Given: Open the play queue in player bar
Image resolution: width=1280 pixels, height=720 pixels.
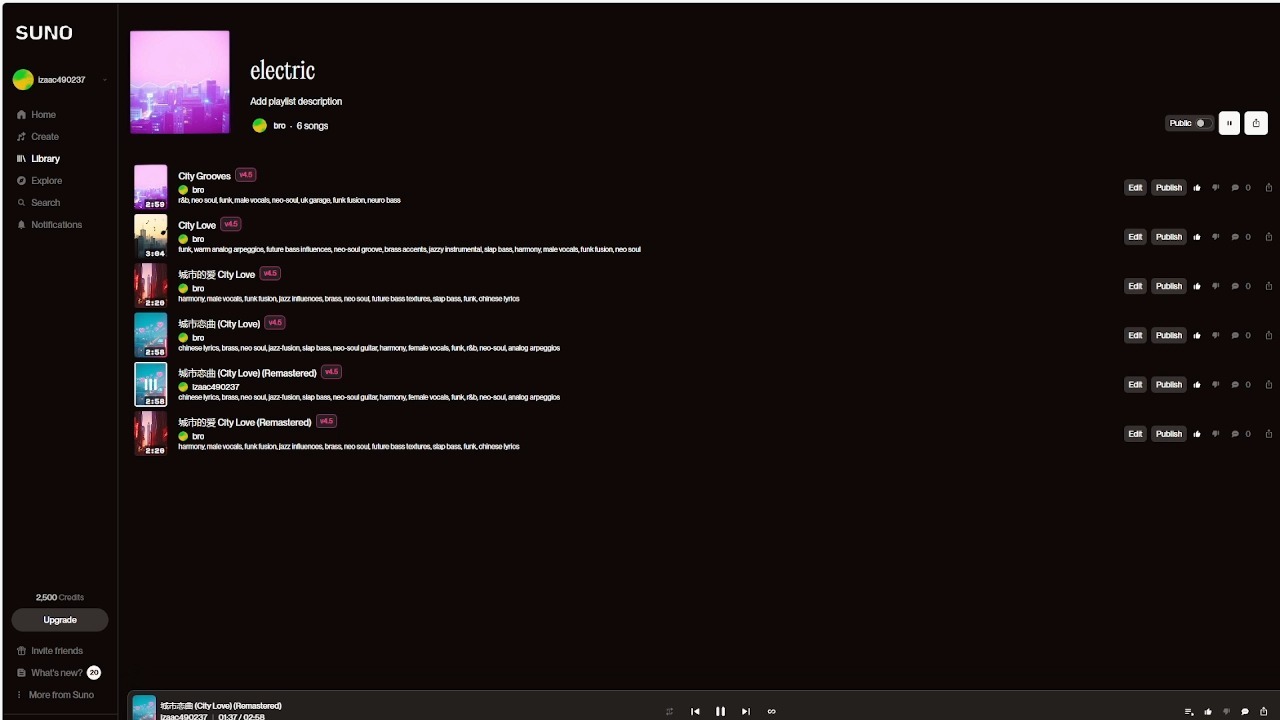Looking at the screenshot, I should click(x=1189, y=712).
